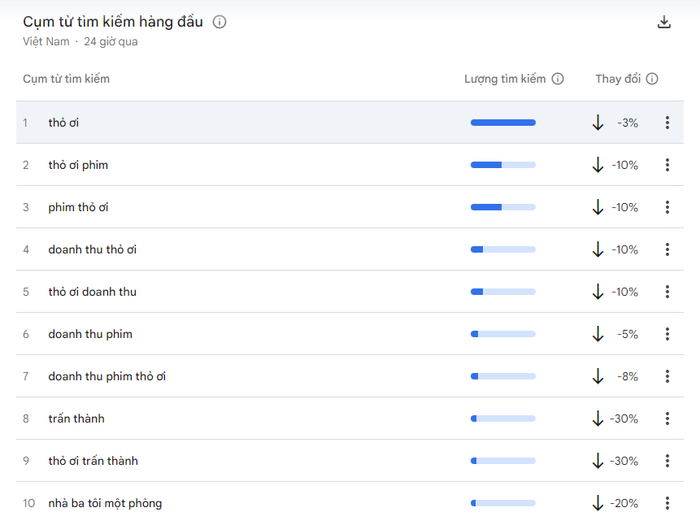Open three-dot menu for doanh thu phim

[667, 334]
